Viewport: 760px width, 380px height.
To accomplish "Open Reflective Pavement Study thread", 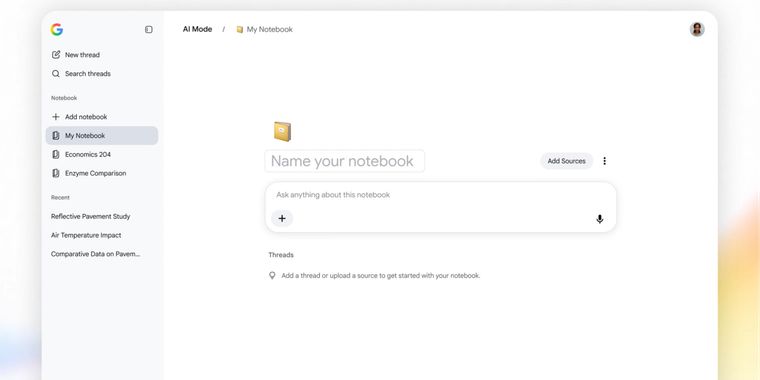I will pos(91,216).
